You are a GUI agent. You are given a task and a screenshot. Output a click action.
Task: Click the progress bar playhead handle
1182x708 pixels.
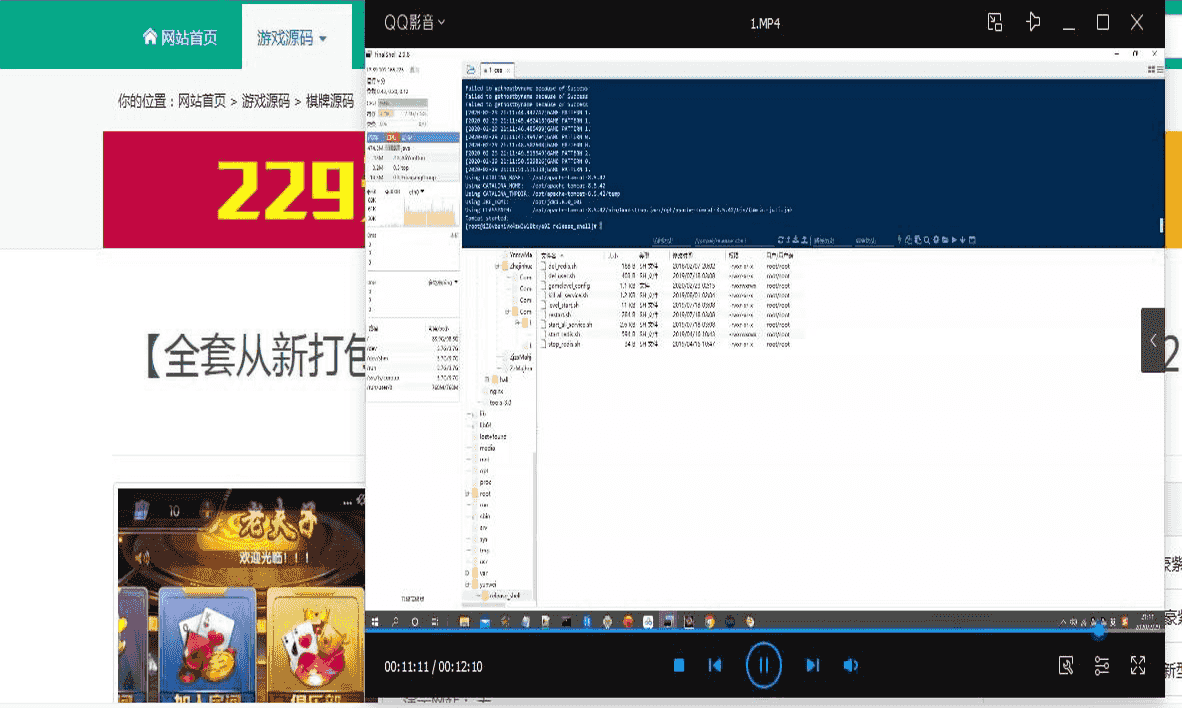[1098, 630]
